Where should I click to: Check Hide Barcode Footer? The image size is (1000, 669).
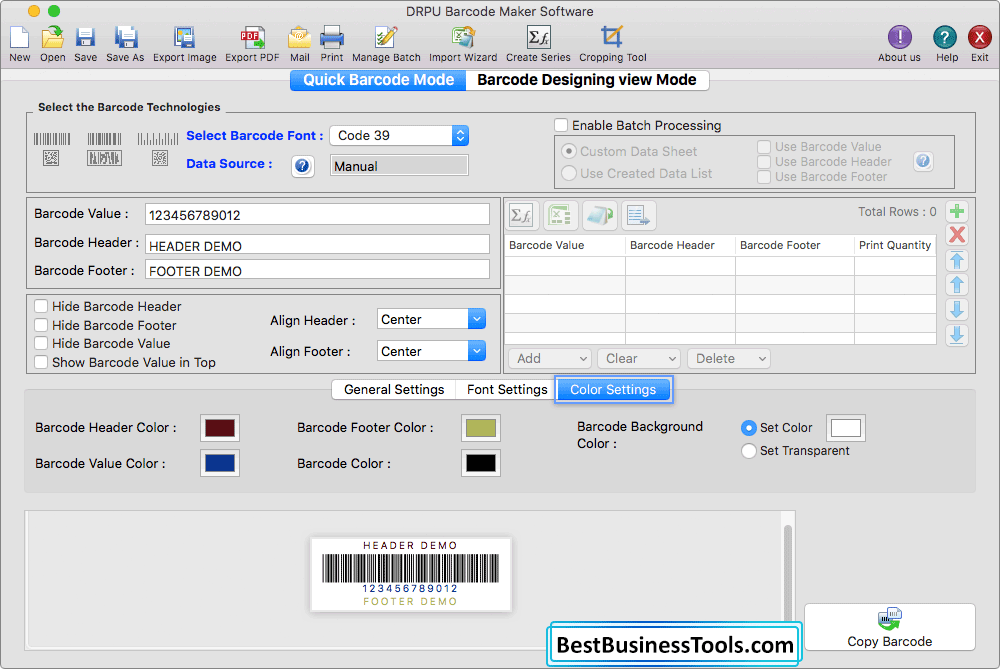click(41, 325)
